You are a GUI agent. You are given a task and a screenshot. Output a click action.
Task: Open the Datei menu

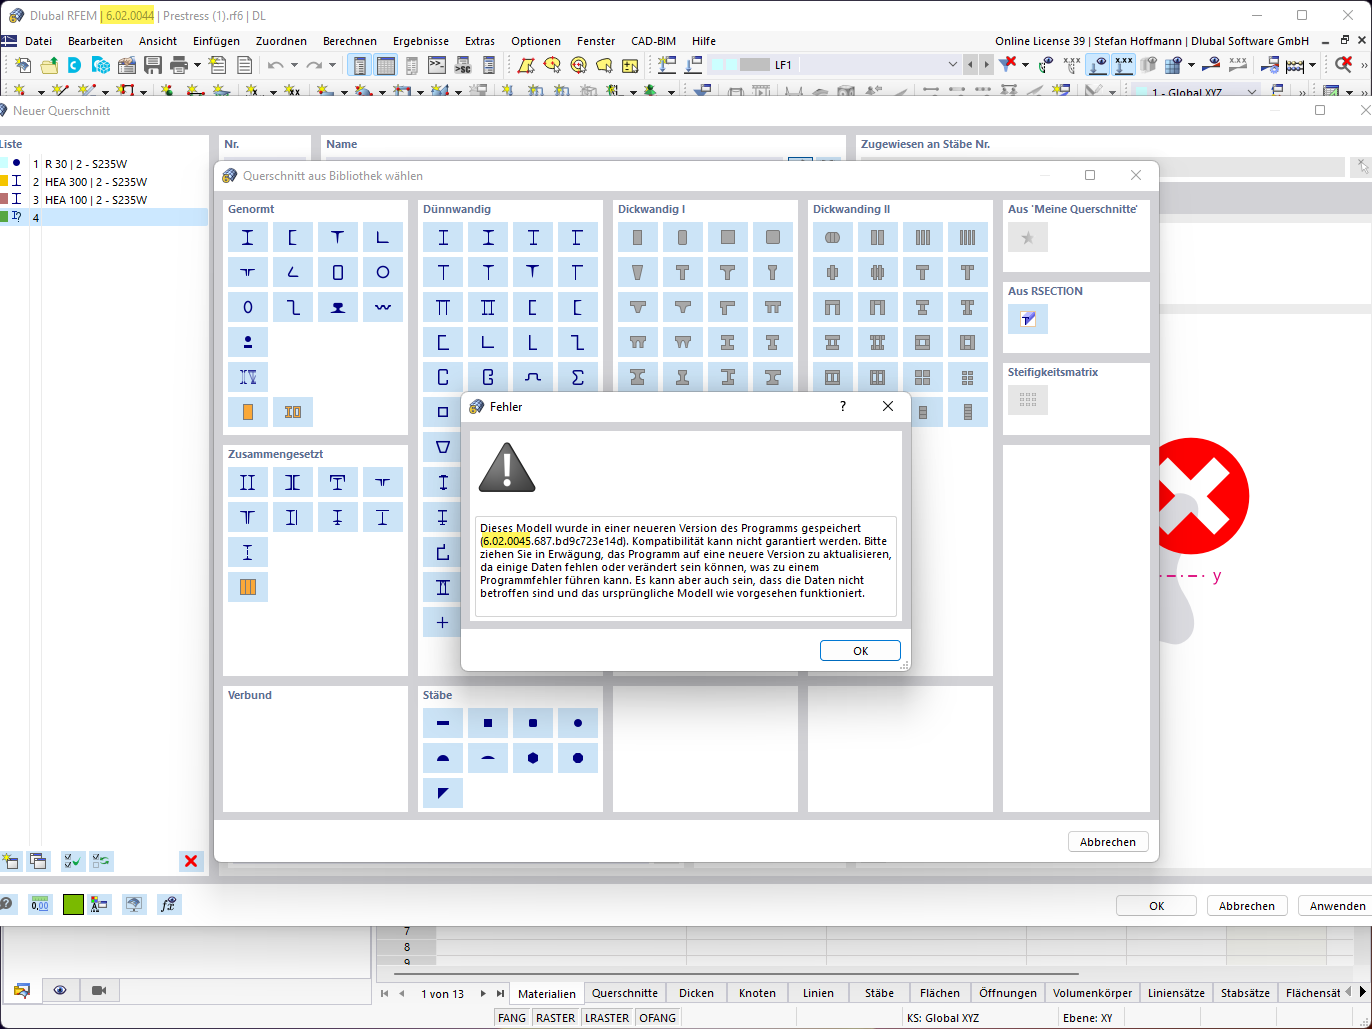(38, 41)
